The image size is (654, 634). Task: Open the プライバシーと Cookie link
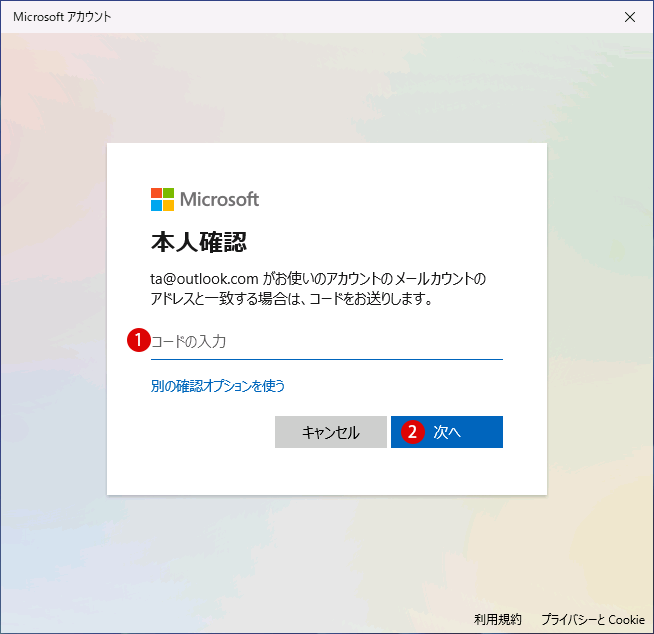[x=593, y=619]
